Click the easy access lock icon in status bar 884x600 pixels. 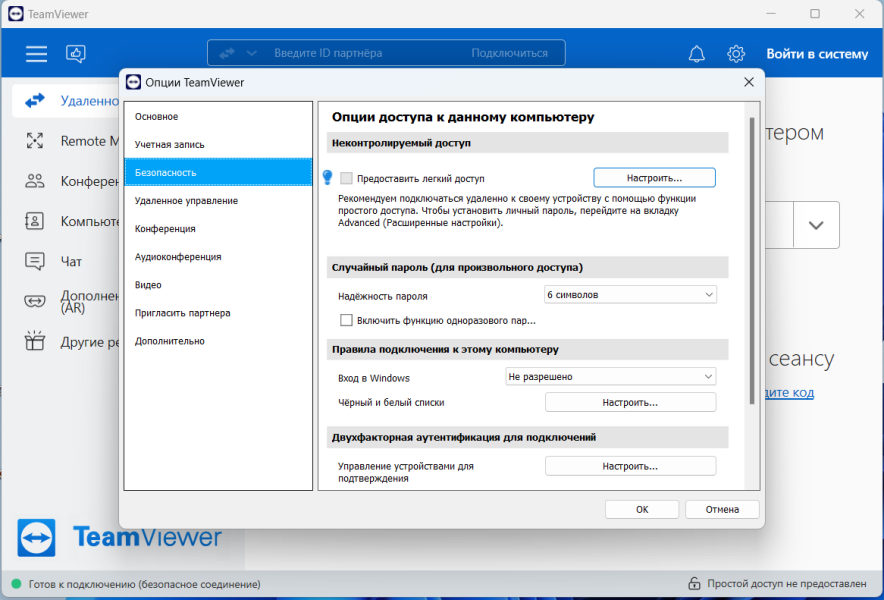click(x=695, y=584)
